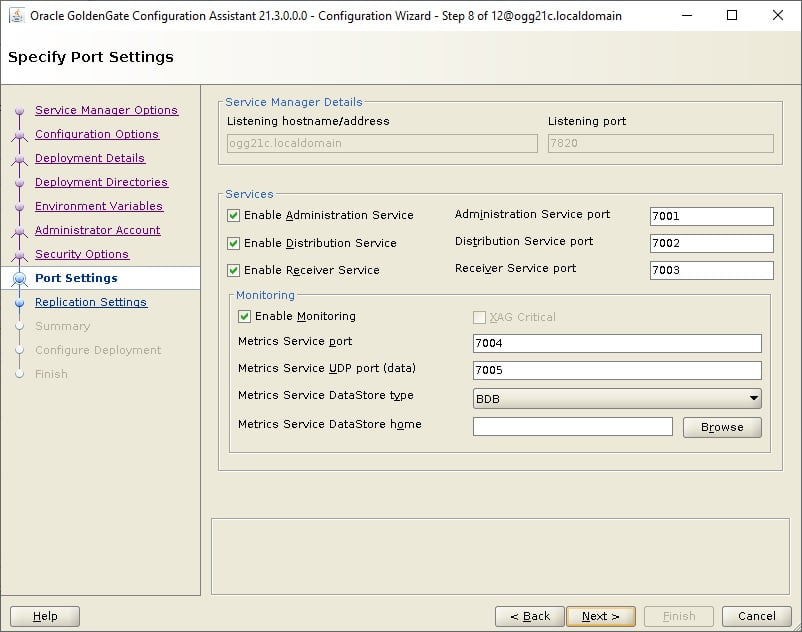Click the Listening hostname/address field
Screen dimensions: 802x632
(x=382, y=143)
